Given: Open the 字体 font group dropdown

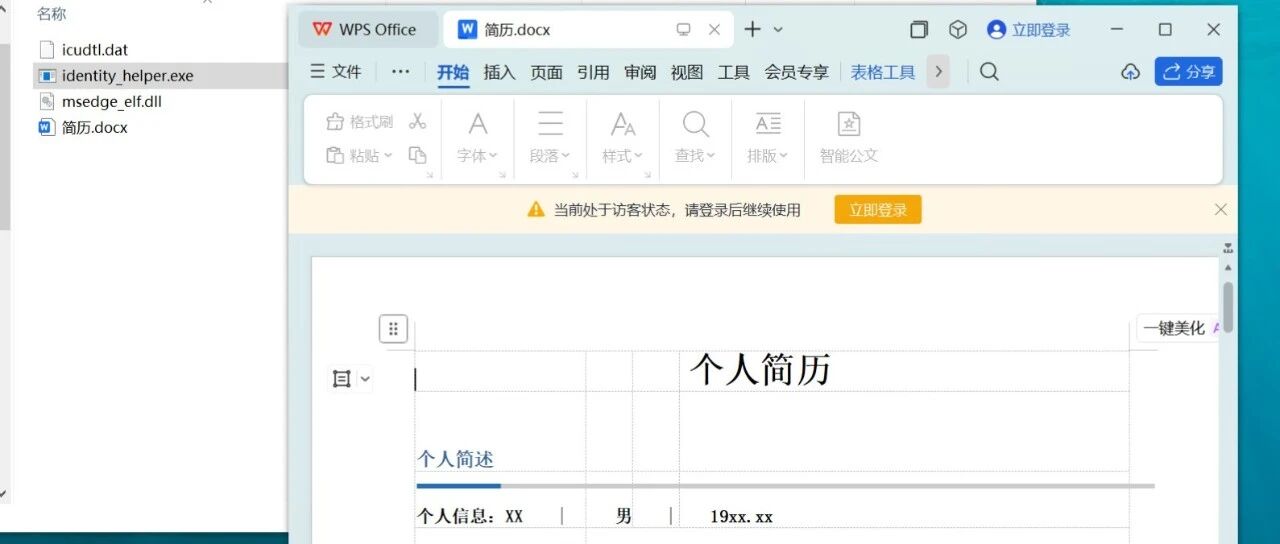Looking at the screenshot, I should 478,156.
